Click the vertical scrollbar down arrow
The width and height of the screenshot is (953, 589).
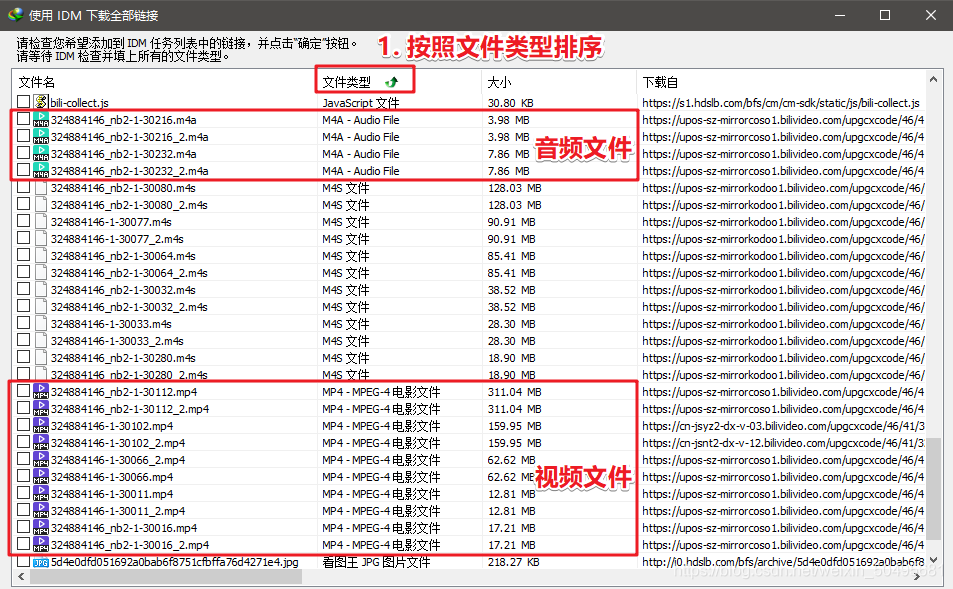click(x=933, y=560)
